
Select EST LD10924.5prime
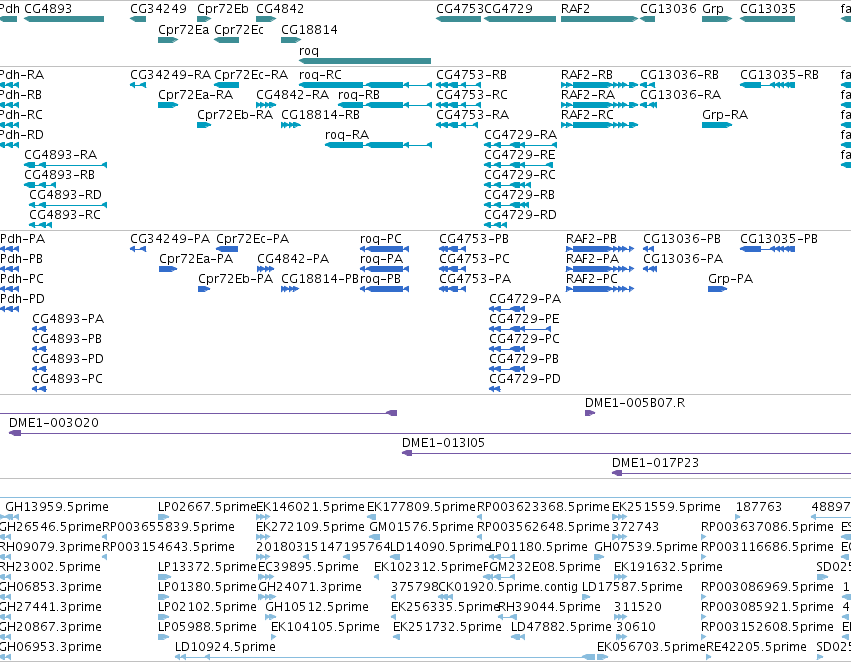[225, 647]
